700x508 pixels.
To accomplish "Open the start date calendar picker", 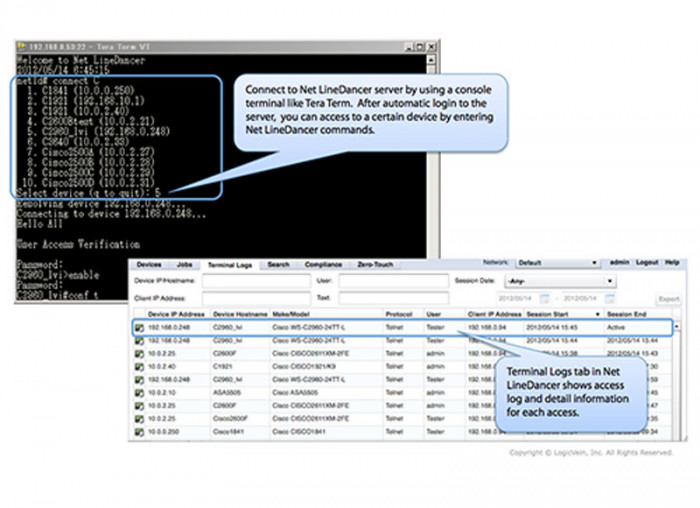I will 545,298.
